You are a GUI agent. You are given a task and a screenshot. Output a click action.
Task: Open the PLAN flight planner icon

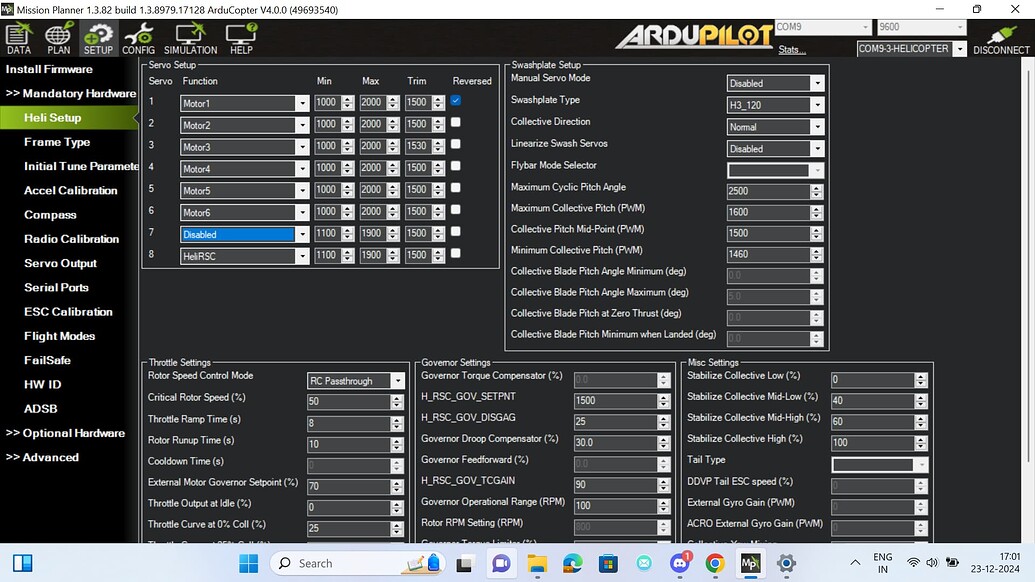[58, 39]
